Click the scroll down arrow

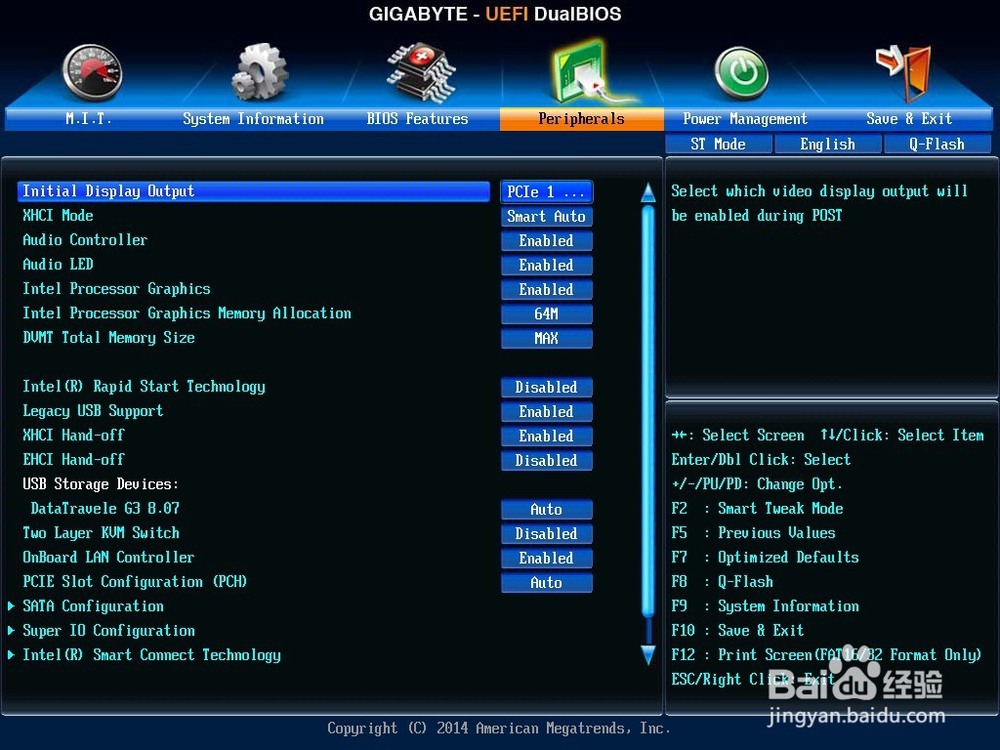[648, 655]
